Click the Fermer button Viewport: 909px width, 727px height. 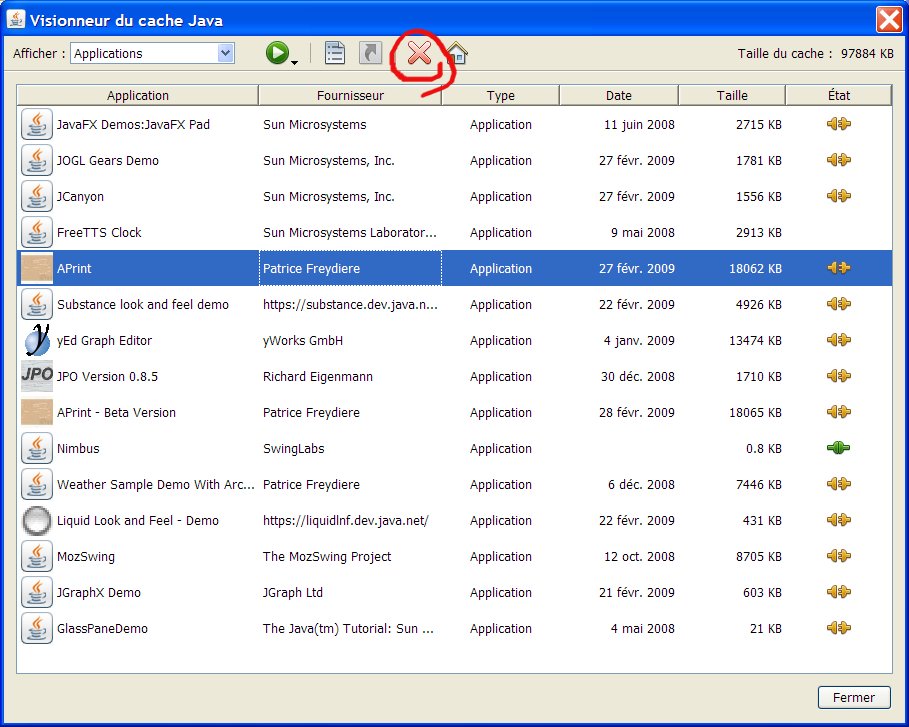point(854,697)
